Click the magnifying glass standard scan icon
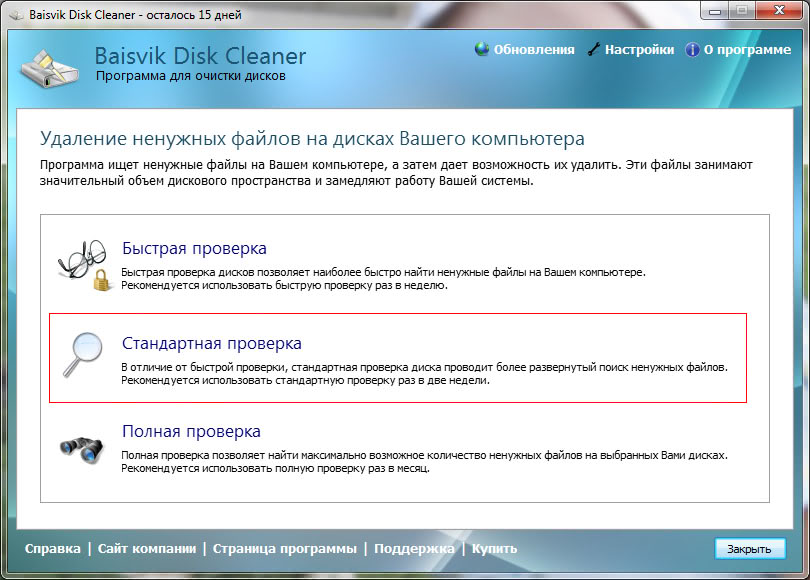Screen dimensions: 810x580 [83, 355]
